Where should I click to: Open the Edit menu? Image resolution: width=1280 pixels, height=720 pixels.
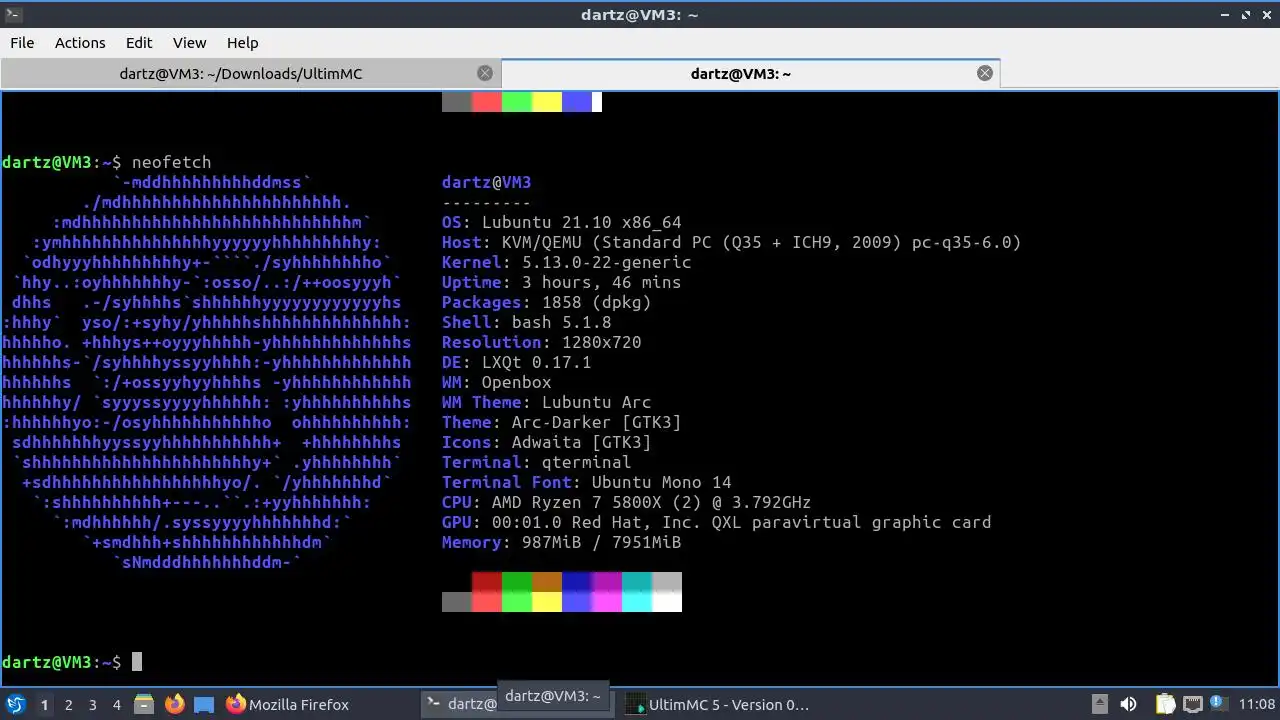pos(139,43)
